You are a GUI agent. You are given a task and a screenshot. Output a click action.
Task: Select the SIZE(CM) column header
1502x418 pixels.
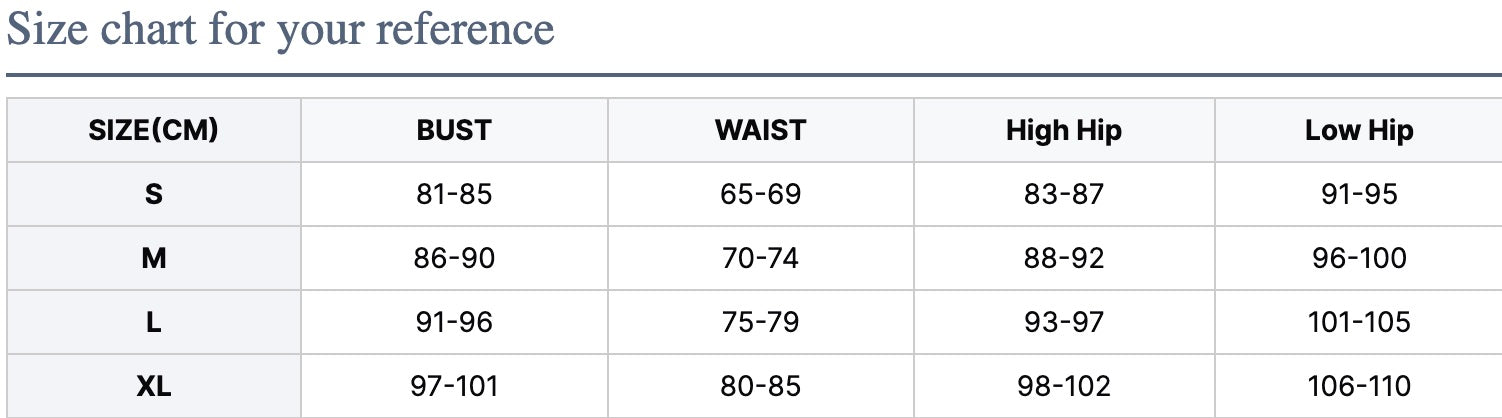tap(153, 130)
